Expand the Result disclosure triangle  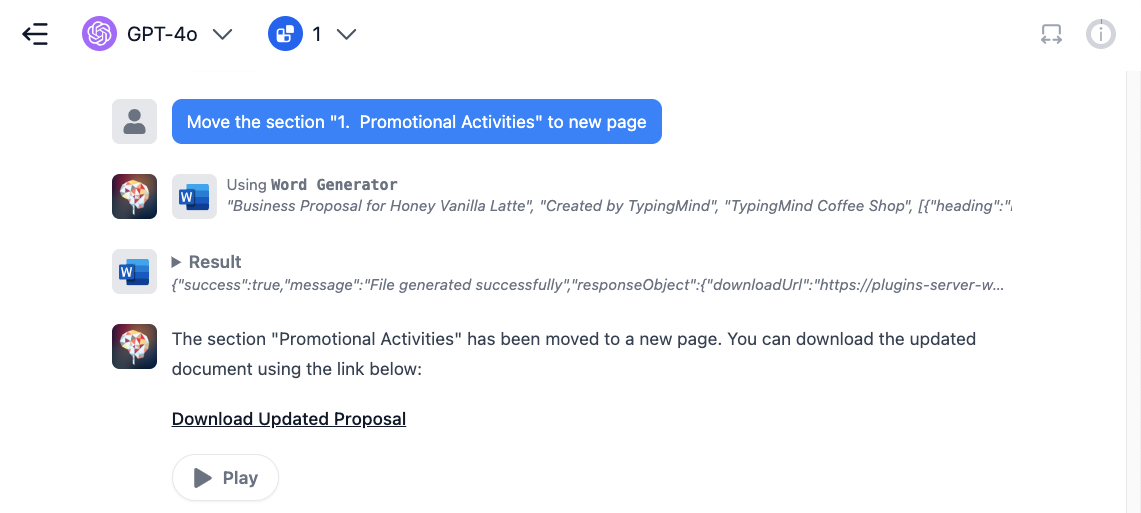(x=176, y=262)
